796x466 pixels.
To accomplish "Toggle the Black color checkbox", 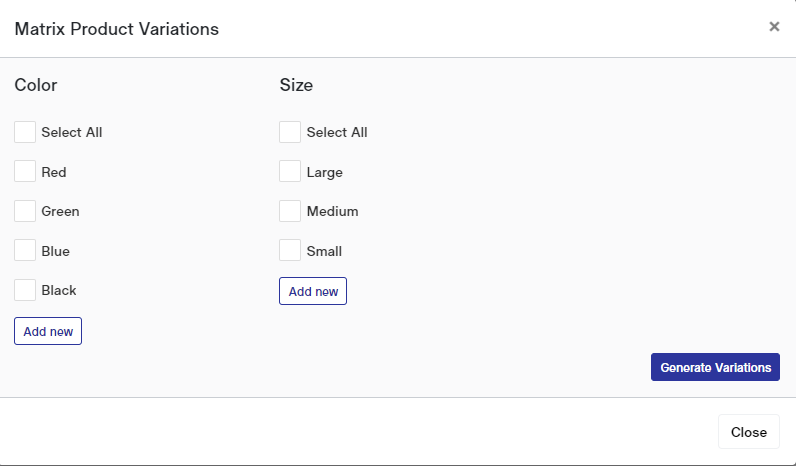I will tap(25, 290).
